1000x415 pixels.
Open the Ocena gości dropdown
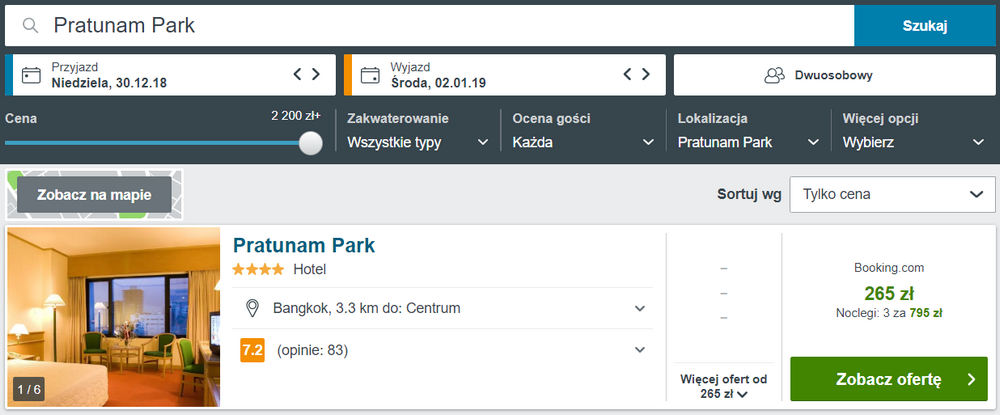(584, 142)
